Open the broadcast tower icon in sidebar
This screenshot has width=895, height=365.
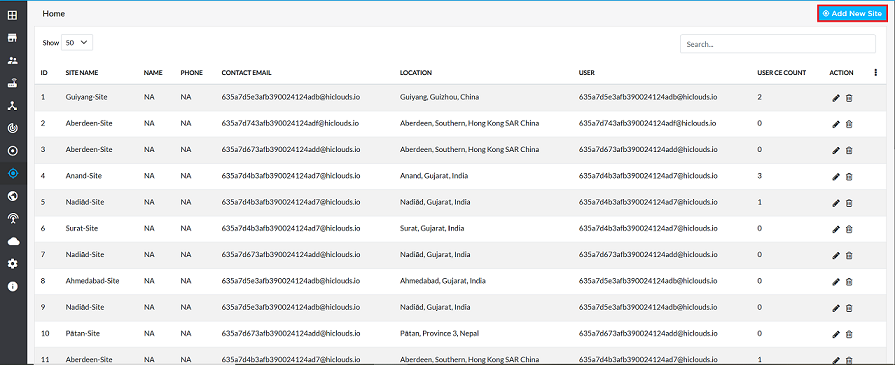[13, 218]
